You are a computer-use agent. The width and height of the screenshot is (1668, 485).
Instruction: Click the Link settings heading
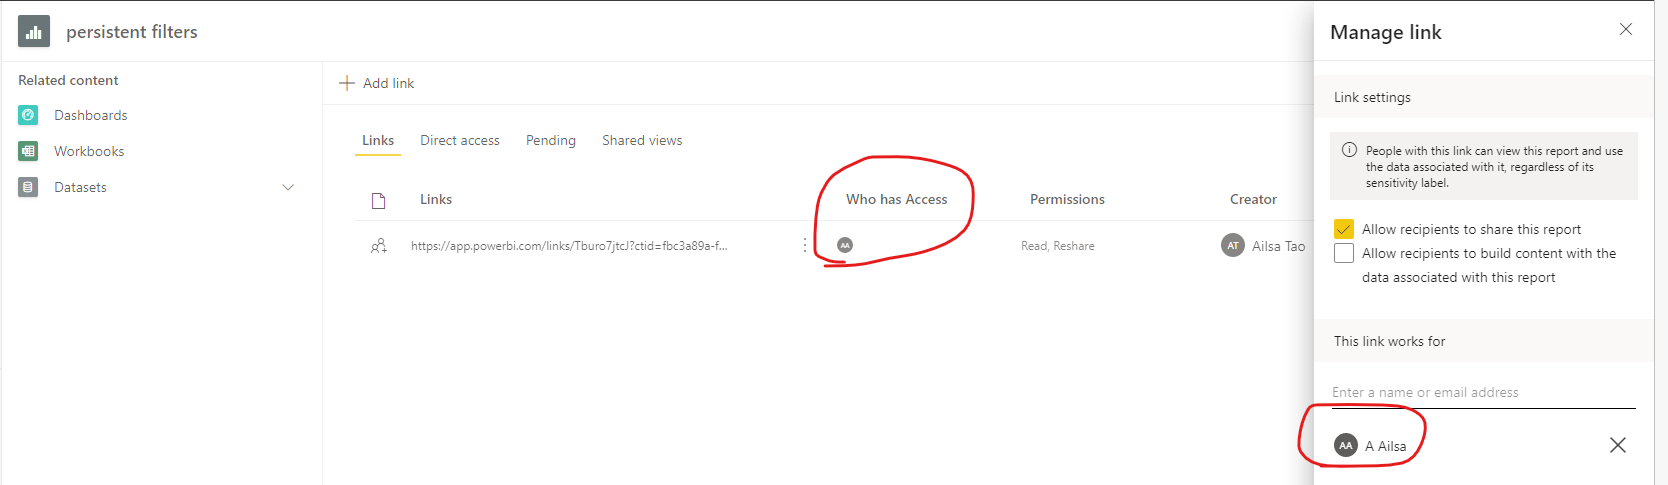tap(1372, 97)
